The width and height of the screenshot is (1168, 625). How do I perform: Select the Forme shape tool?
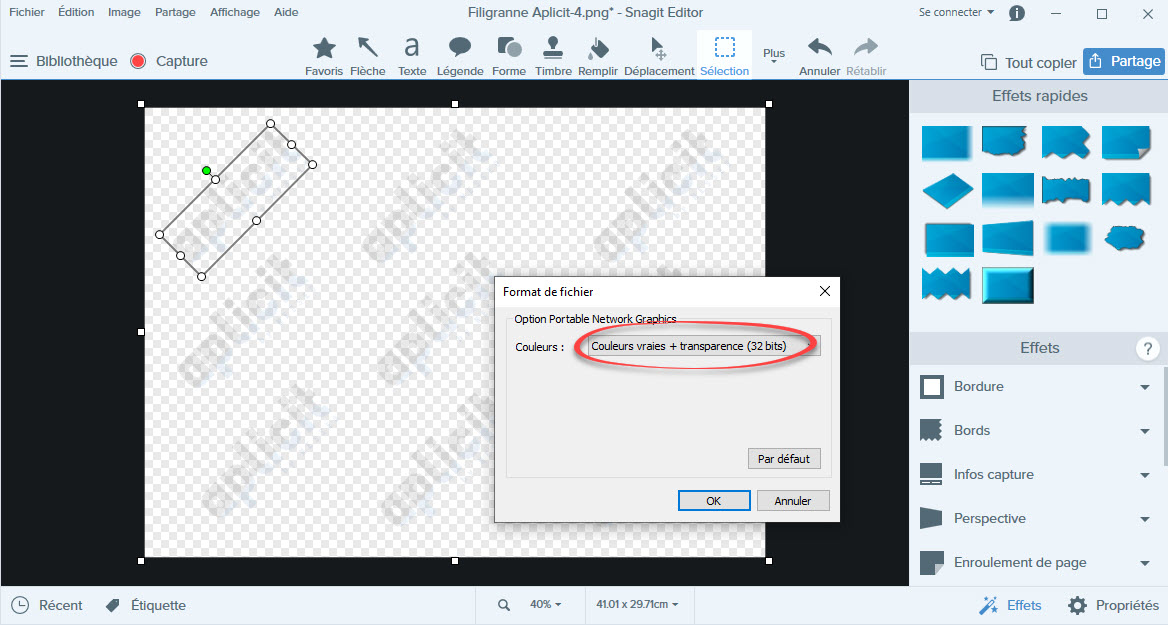[509, 57]
